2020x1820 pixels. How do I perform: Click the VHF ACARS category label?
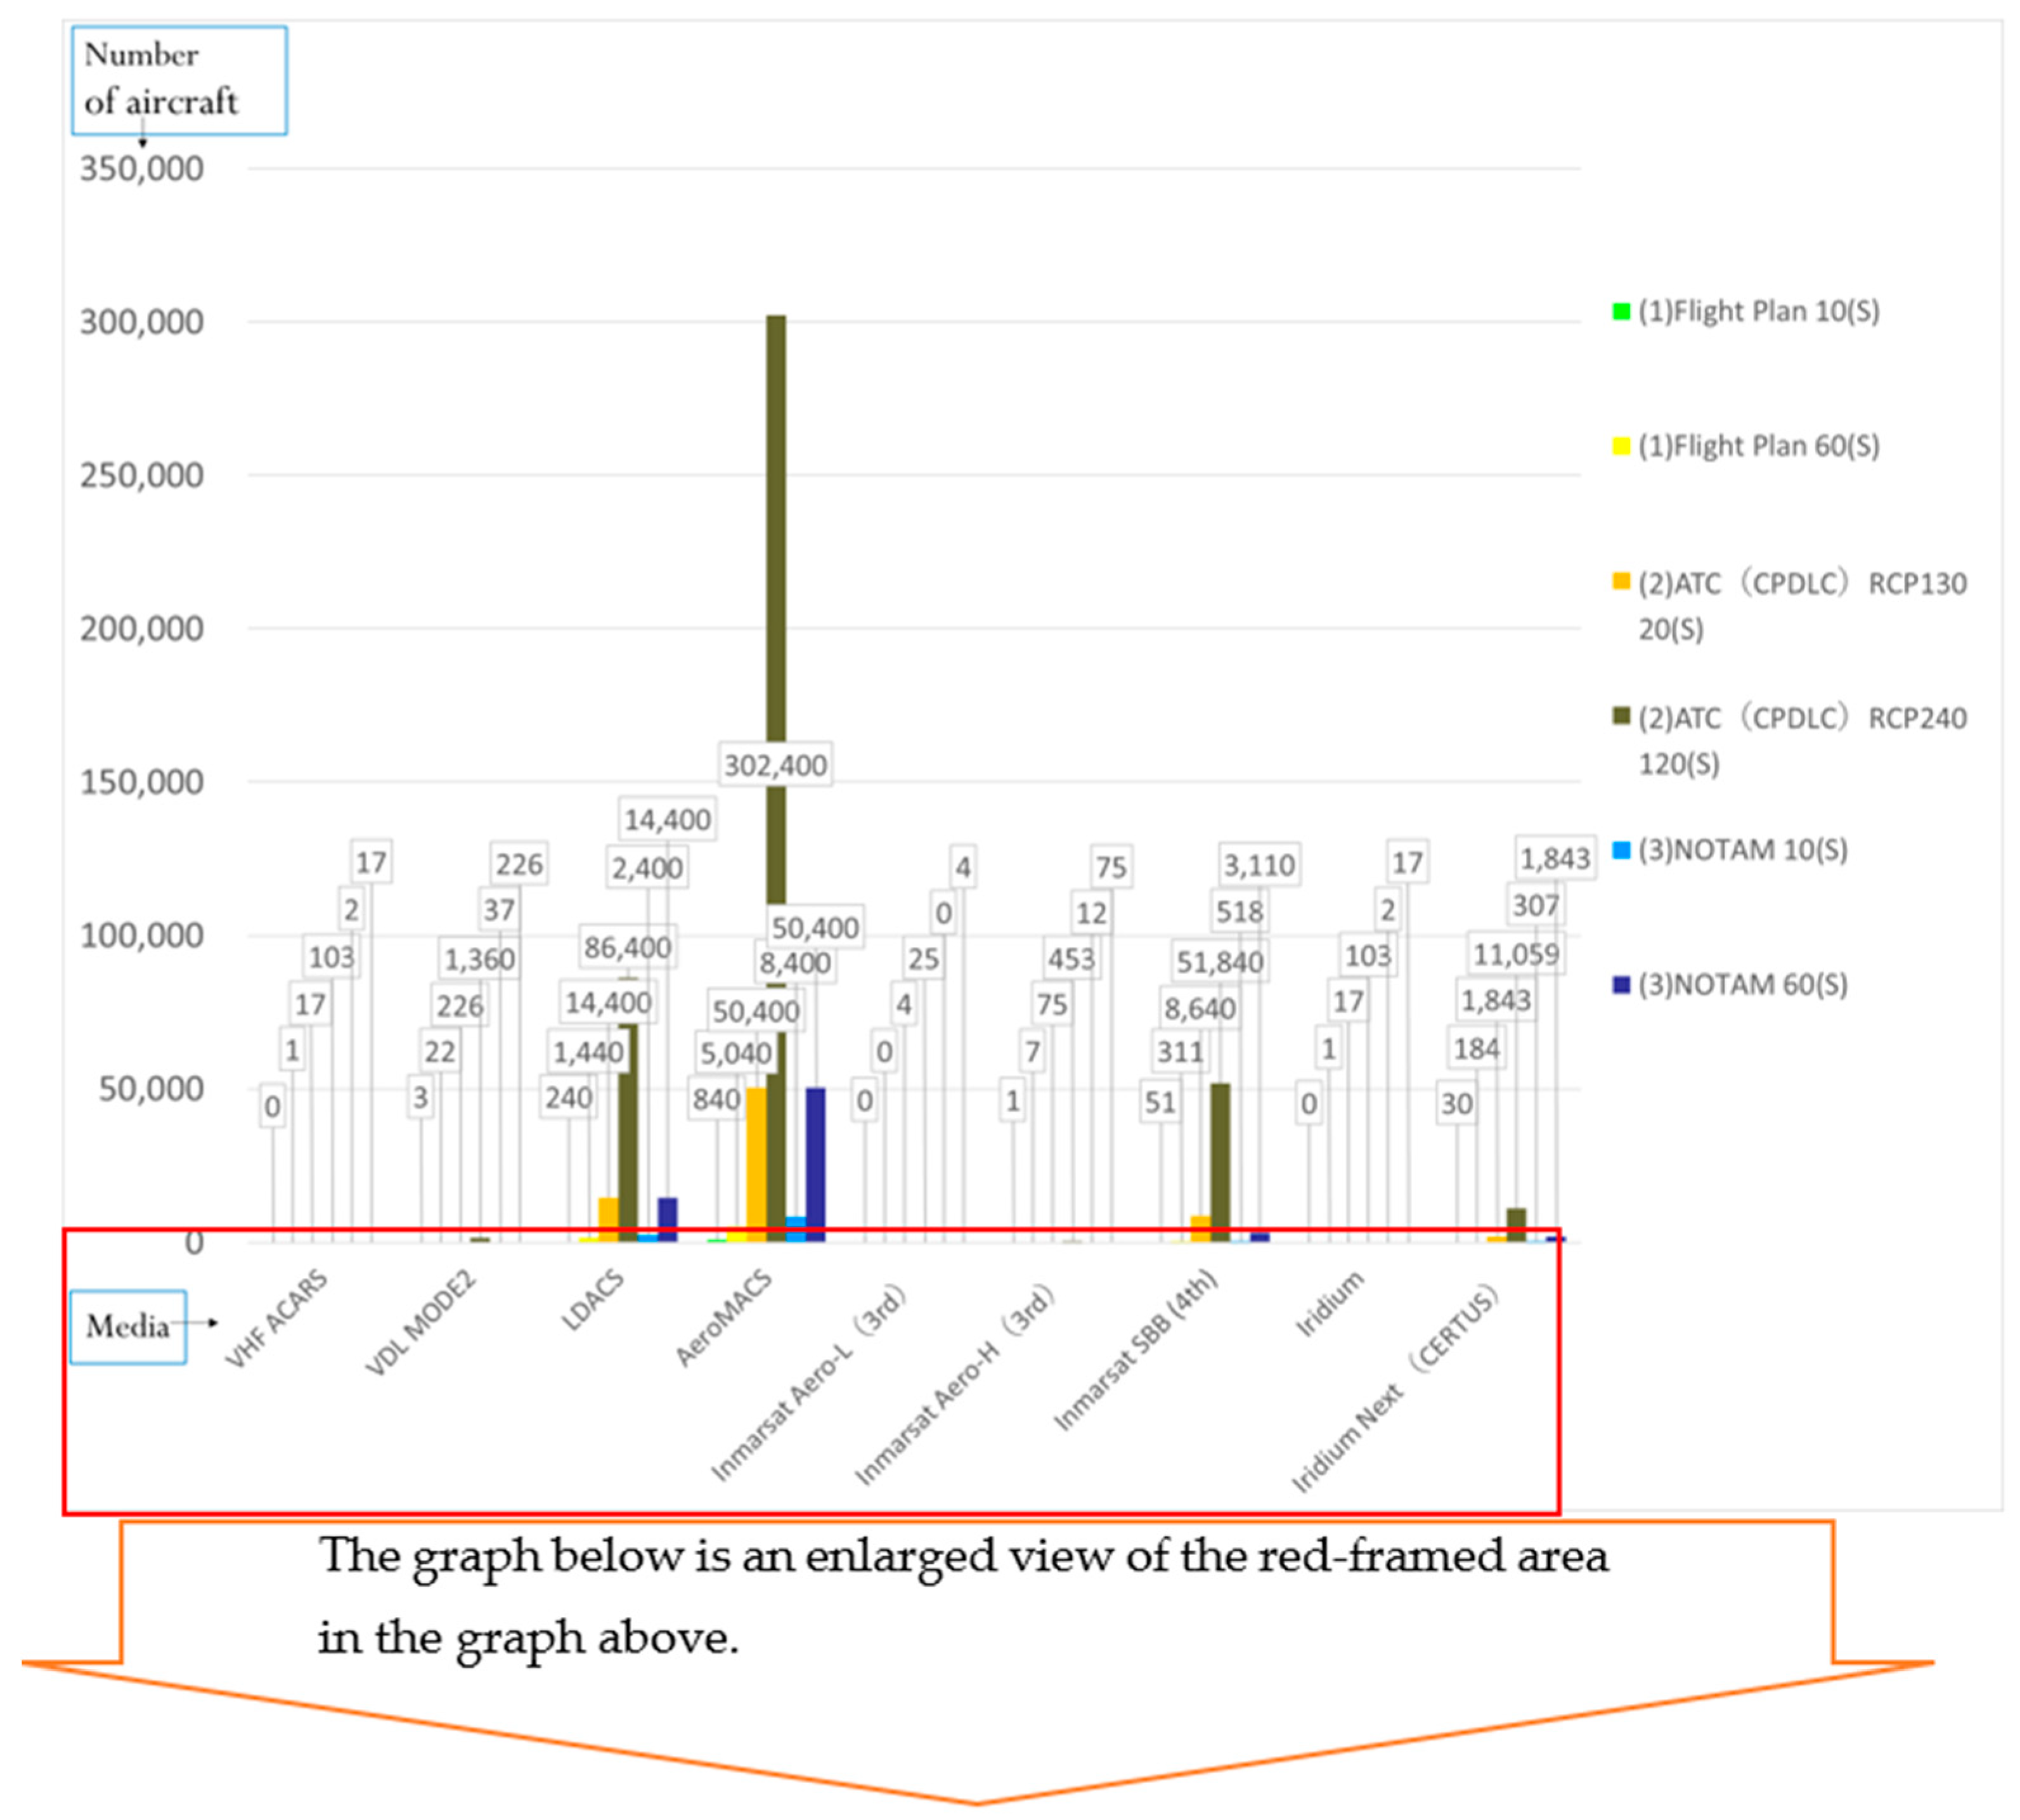click(277, 1318)
